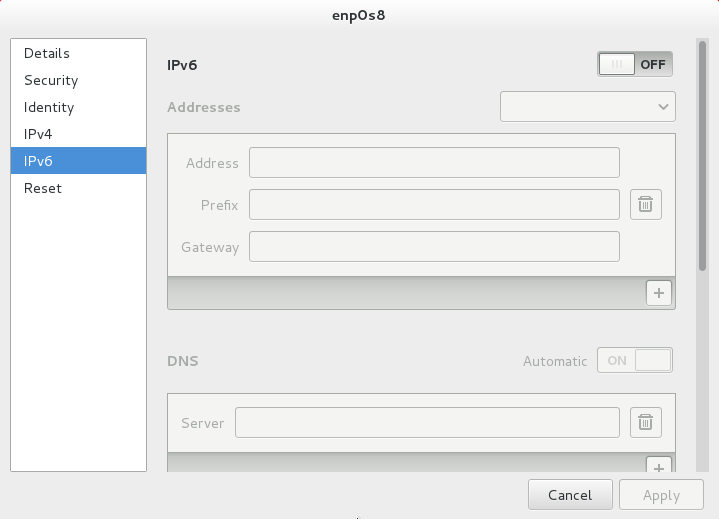Click the enp0s8 window title
719x519 pixels.
click(x=359, y=15)
